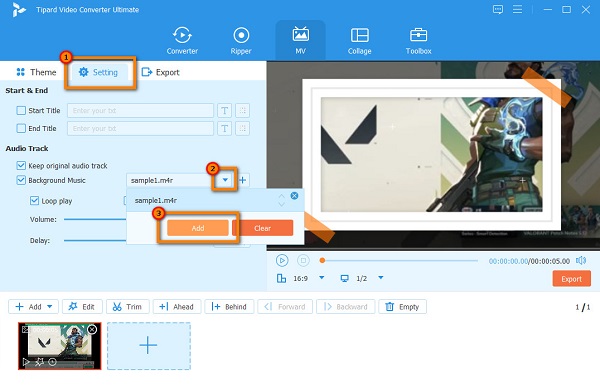Image resolution: width=600 pixels, height=388 pixels.
Task: Click the plus icon beside background music
Action: pos(243,180)
